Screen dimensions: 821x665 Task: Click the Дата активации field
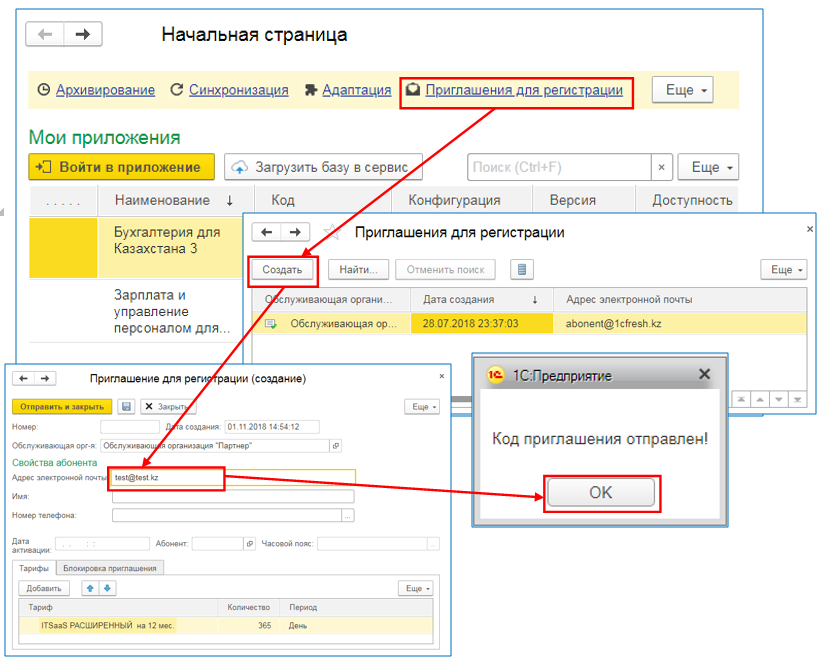coord(102,544)
